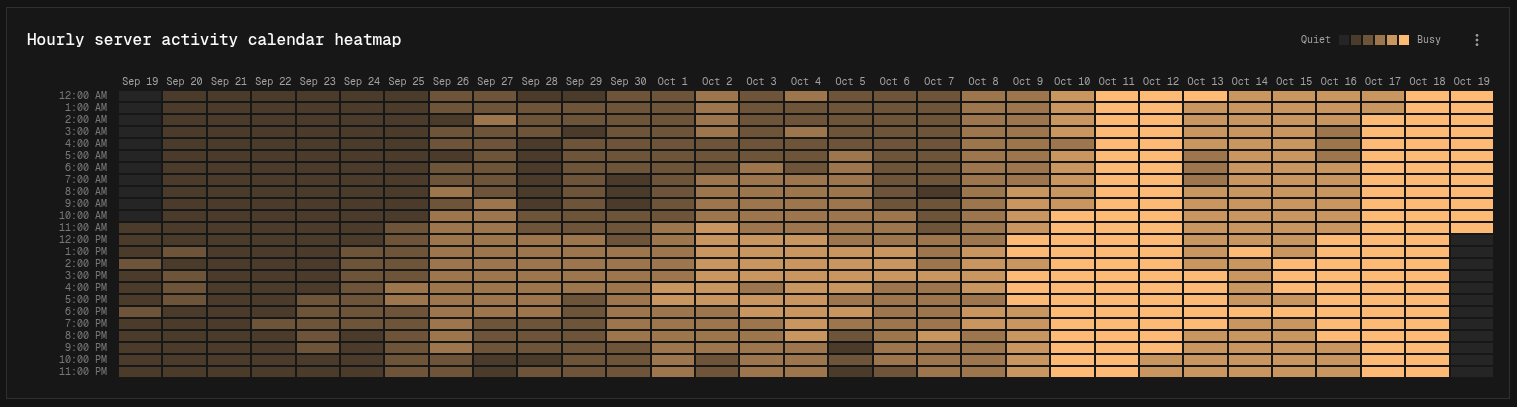Click the '12:00 AM' row label
The height and width of the screenshot is (407, 1517).
point(83,96)
